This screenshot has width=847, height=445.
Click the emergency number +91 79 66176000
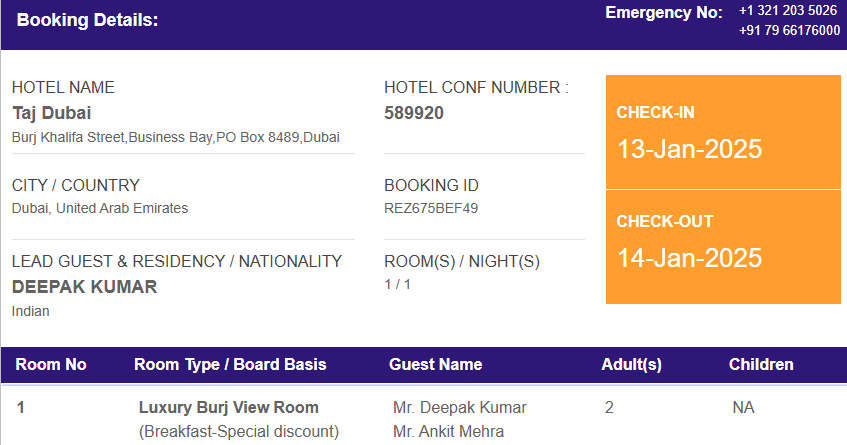click(x=789, y=30)
